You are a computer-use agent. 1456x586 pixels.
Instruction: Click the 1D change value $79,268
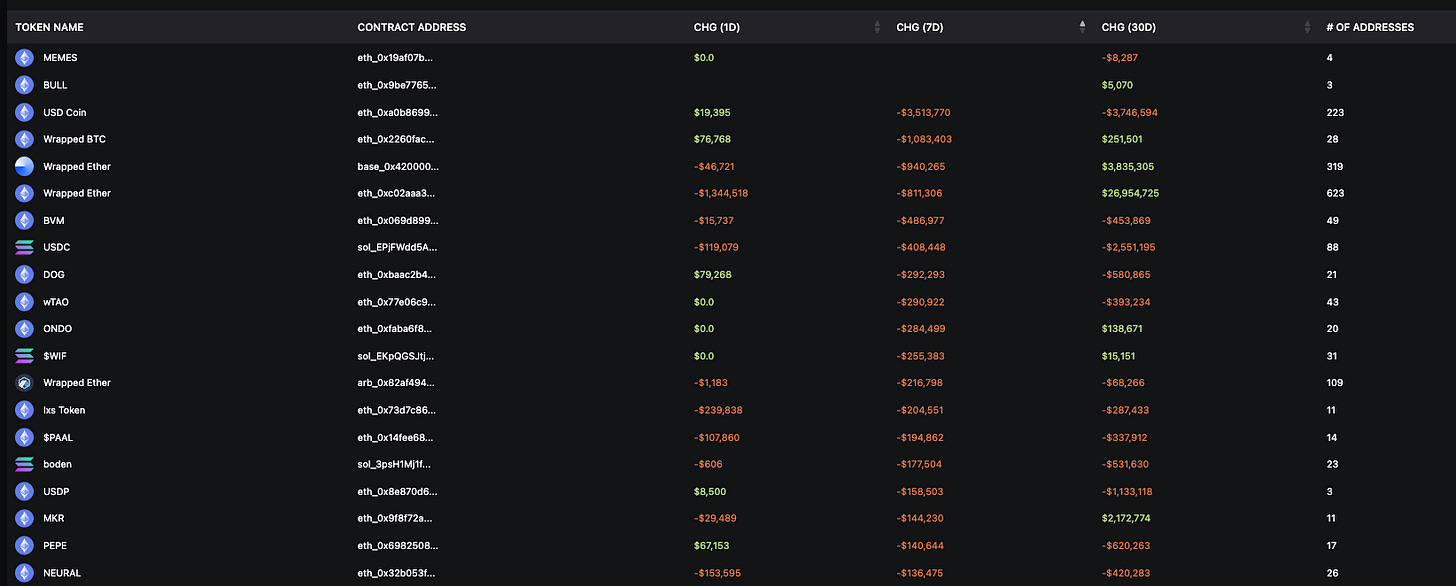coord(712,274)
